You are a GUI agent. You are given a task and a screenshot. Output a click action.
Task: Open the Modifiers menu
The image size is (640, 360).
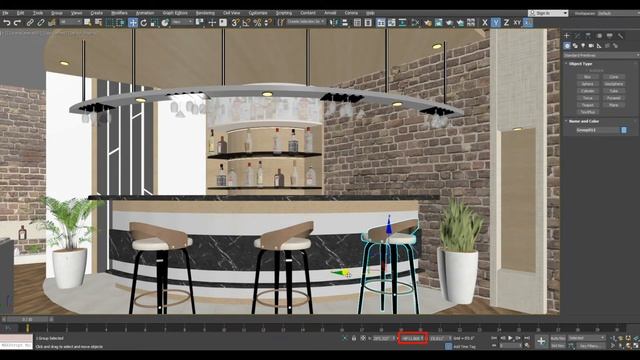[x=119, y=13]
